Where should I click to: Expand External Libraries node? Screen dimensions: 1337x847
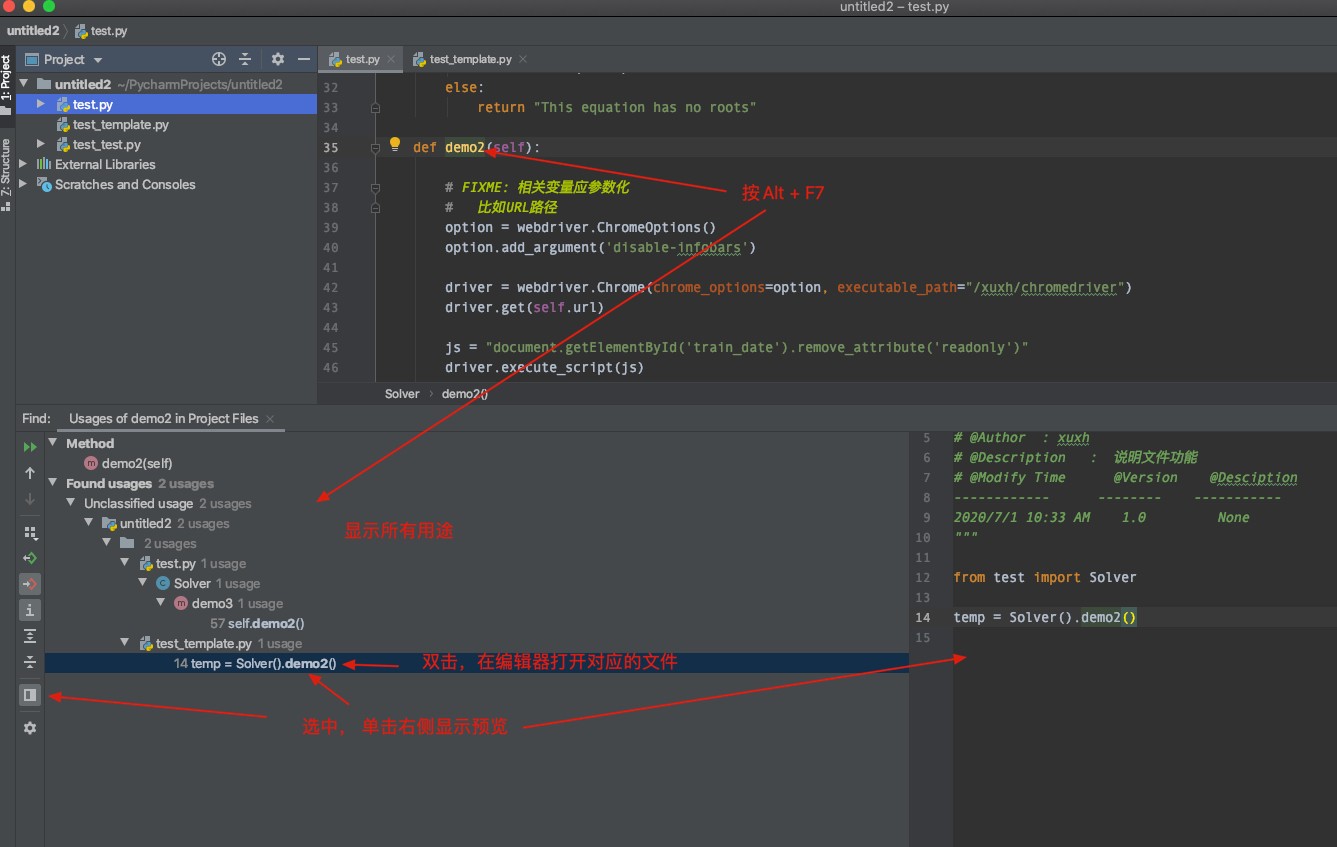(x=24, y=164)
